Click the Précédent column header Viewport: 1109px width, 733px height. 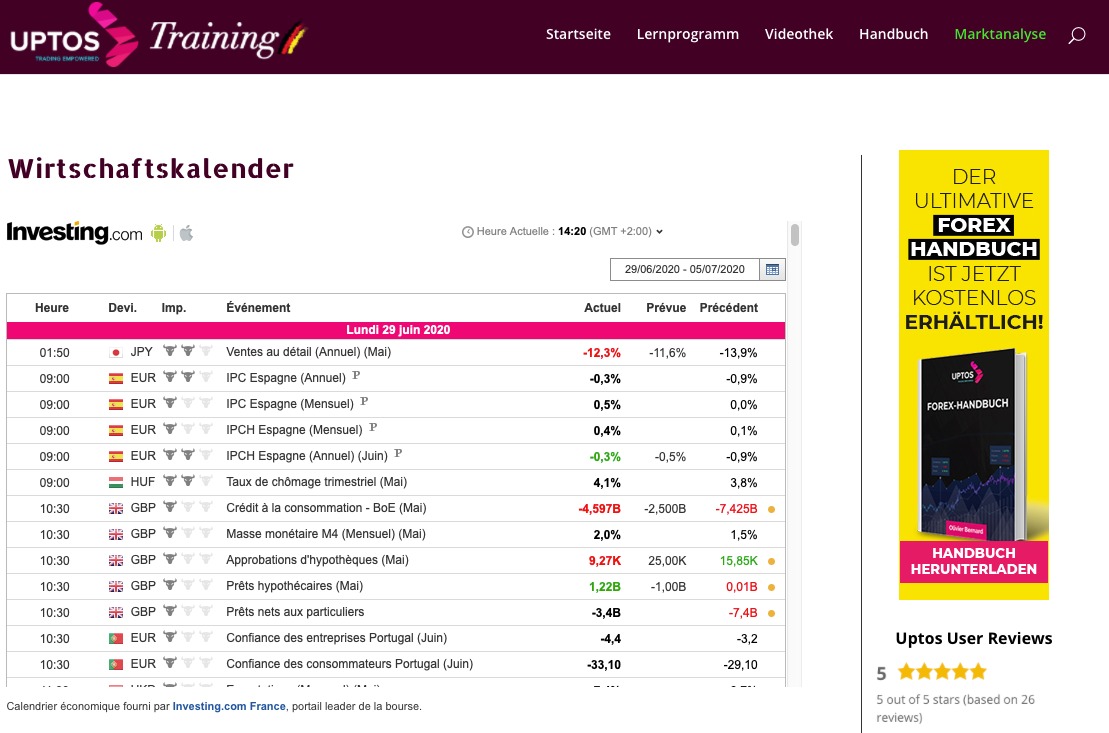[728, 308]
